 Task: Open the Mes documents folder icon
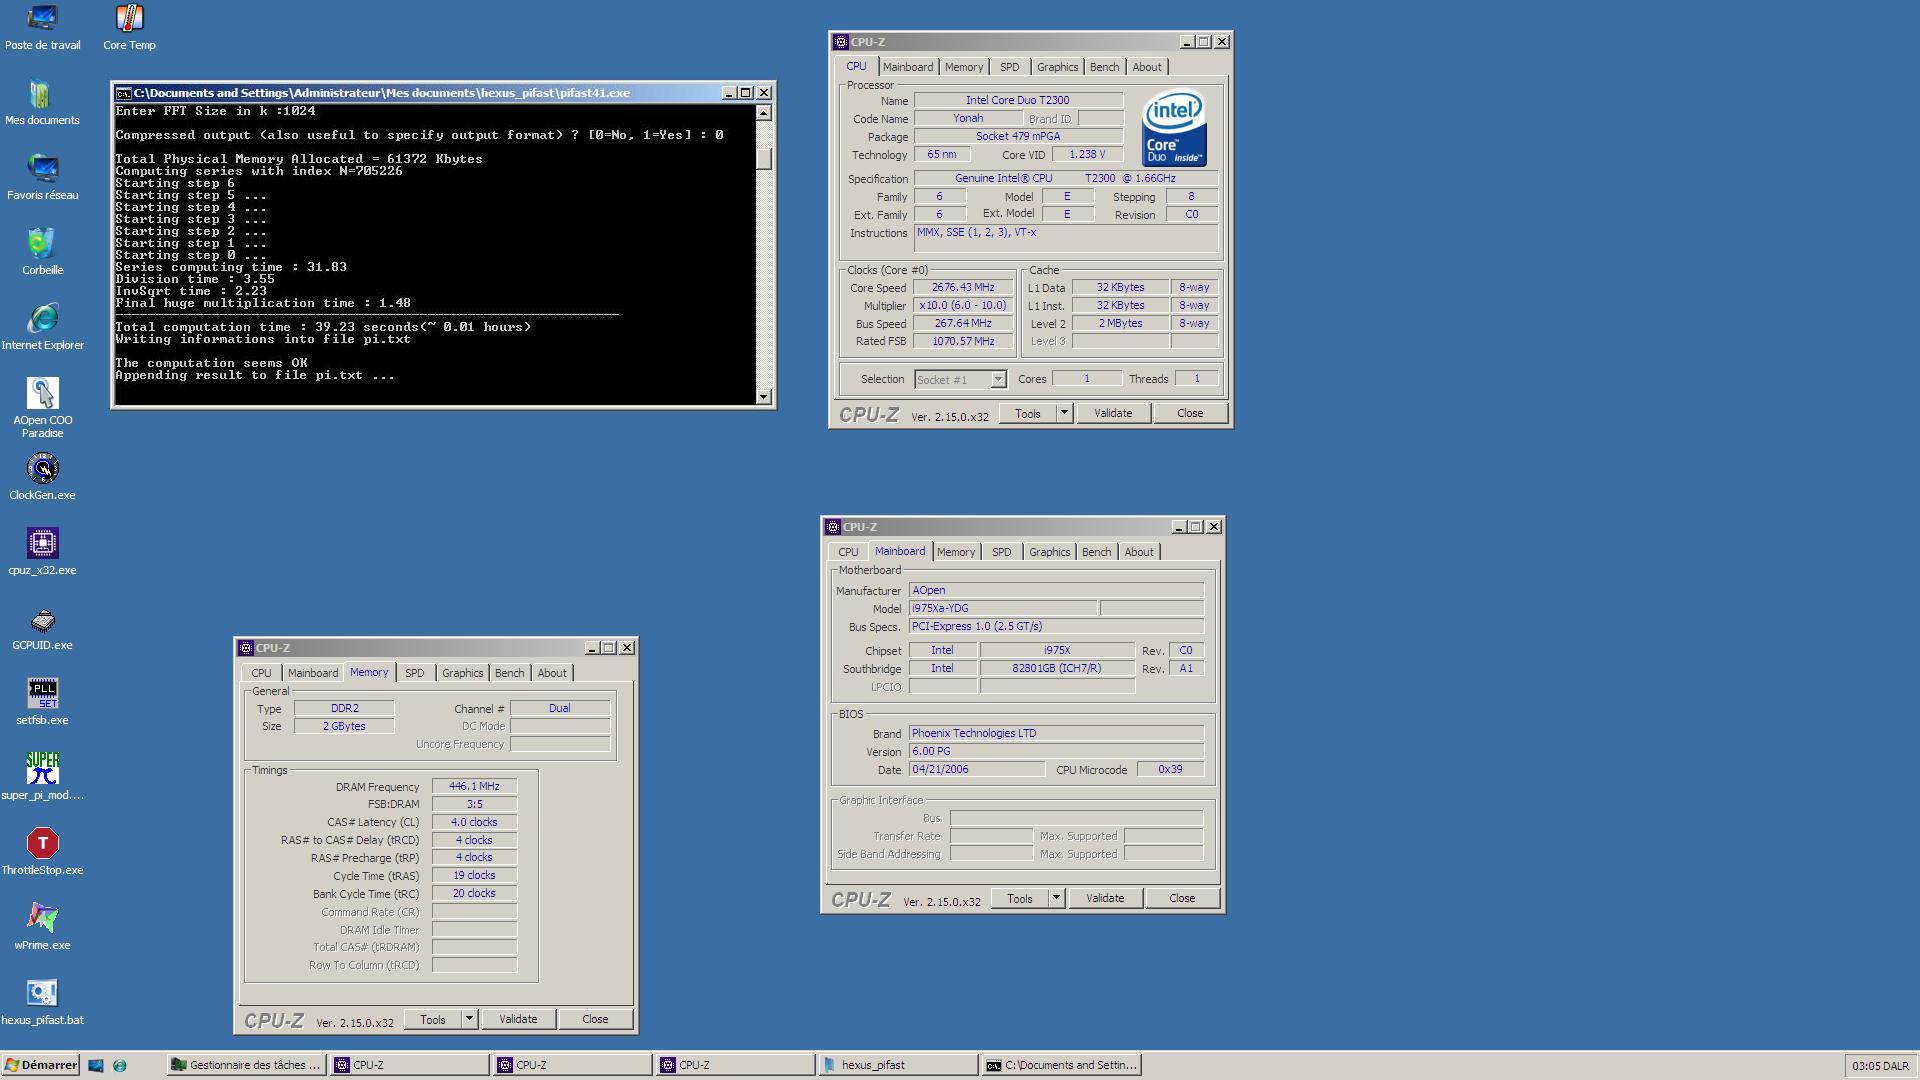click(42, 103)
